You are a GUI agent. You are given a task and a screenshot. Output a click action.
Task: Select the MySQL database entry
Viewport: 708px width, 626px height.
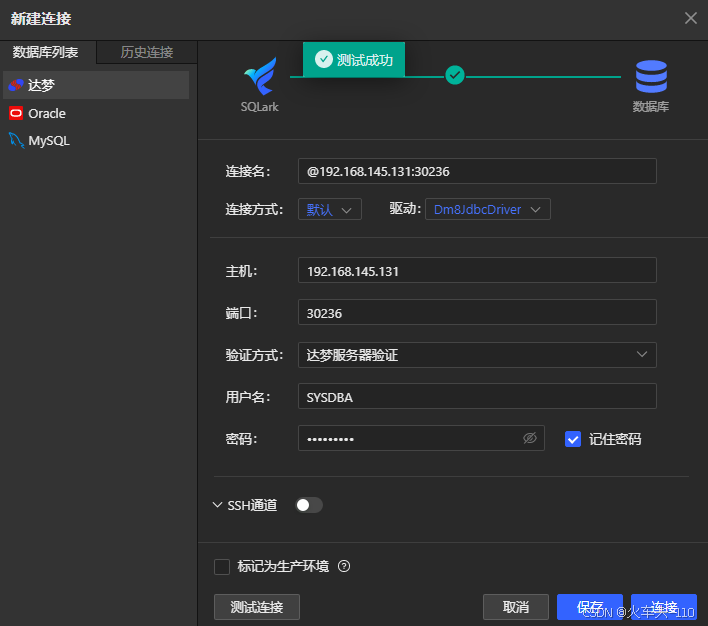pos(96,140)
